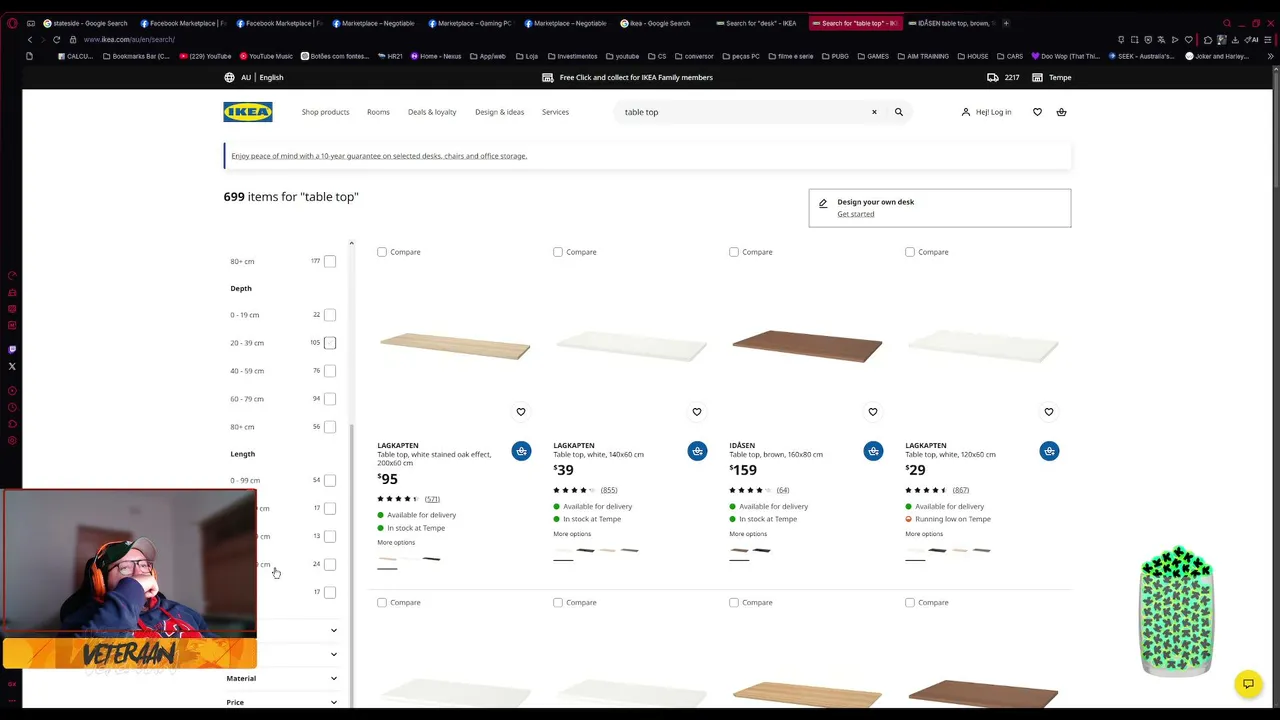1280x720 pixels.
Task: Open a new browser tab with plus
Action: (x=1006, y=23)
